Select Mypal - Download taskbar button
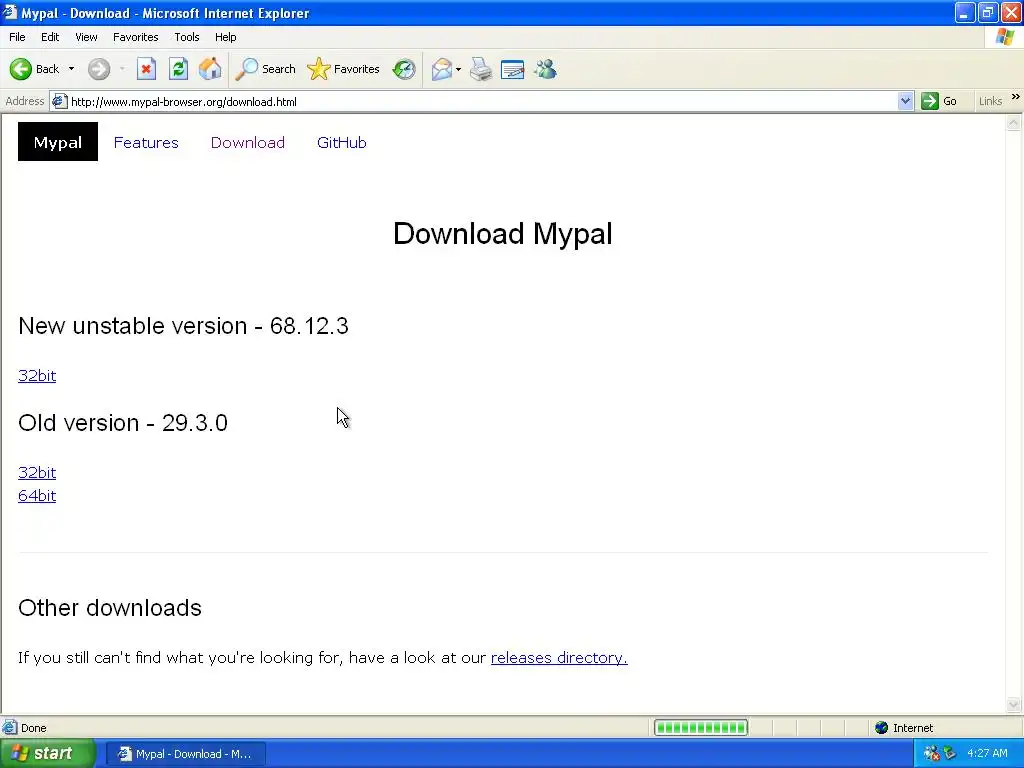The width and height of the screenshot is (1024, 768). click(x=185, y=754)
